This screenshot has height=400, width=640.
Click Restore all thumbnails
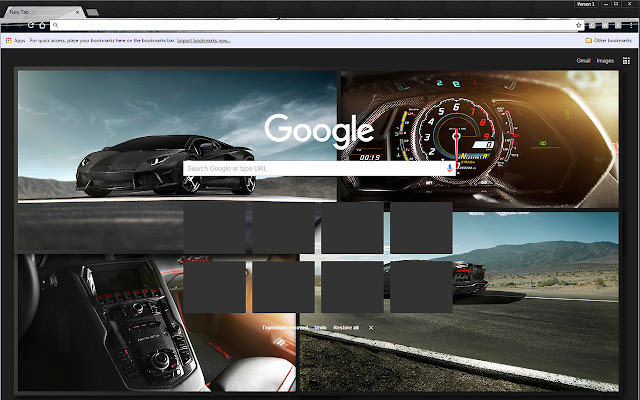pyautogui.click(x=346, y=328)
